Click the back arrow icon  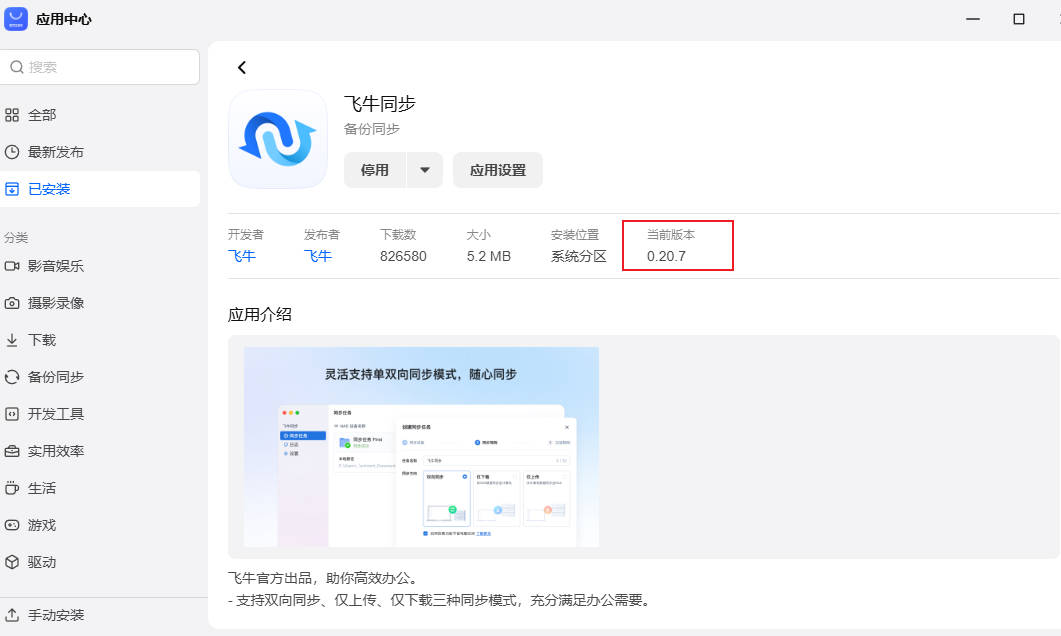[242, 68]
